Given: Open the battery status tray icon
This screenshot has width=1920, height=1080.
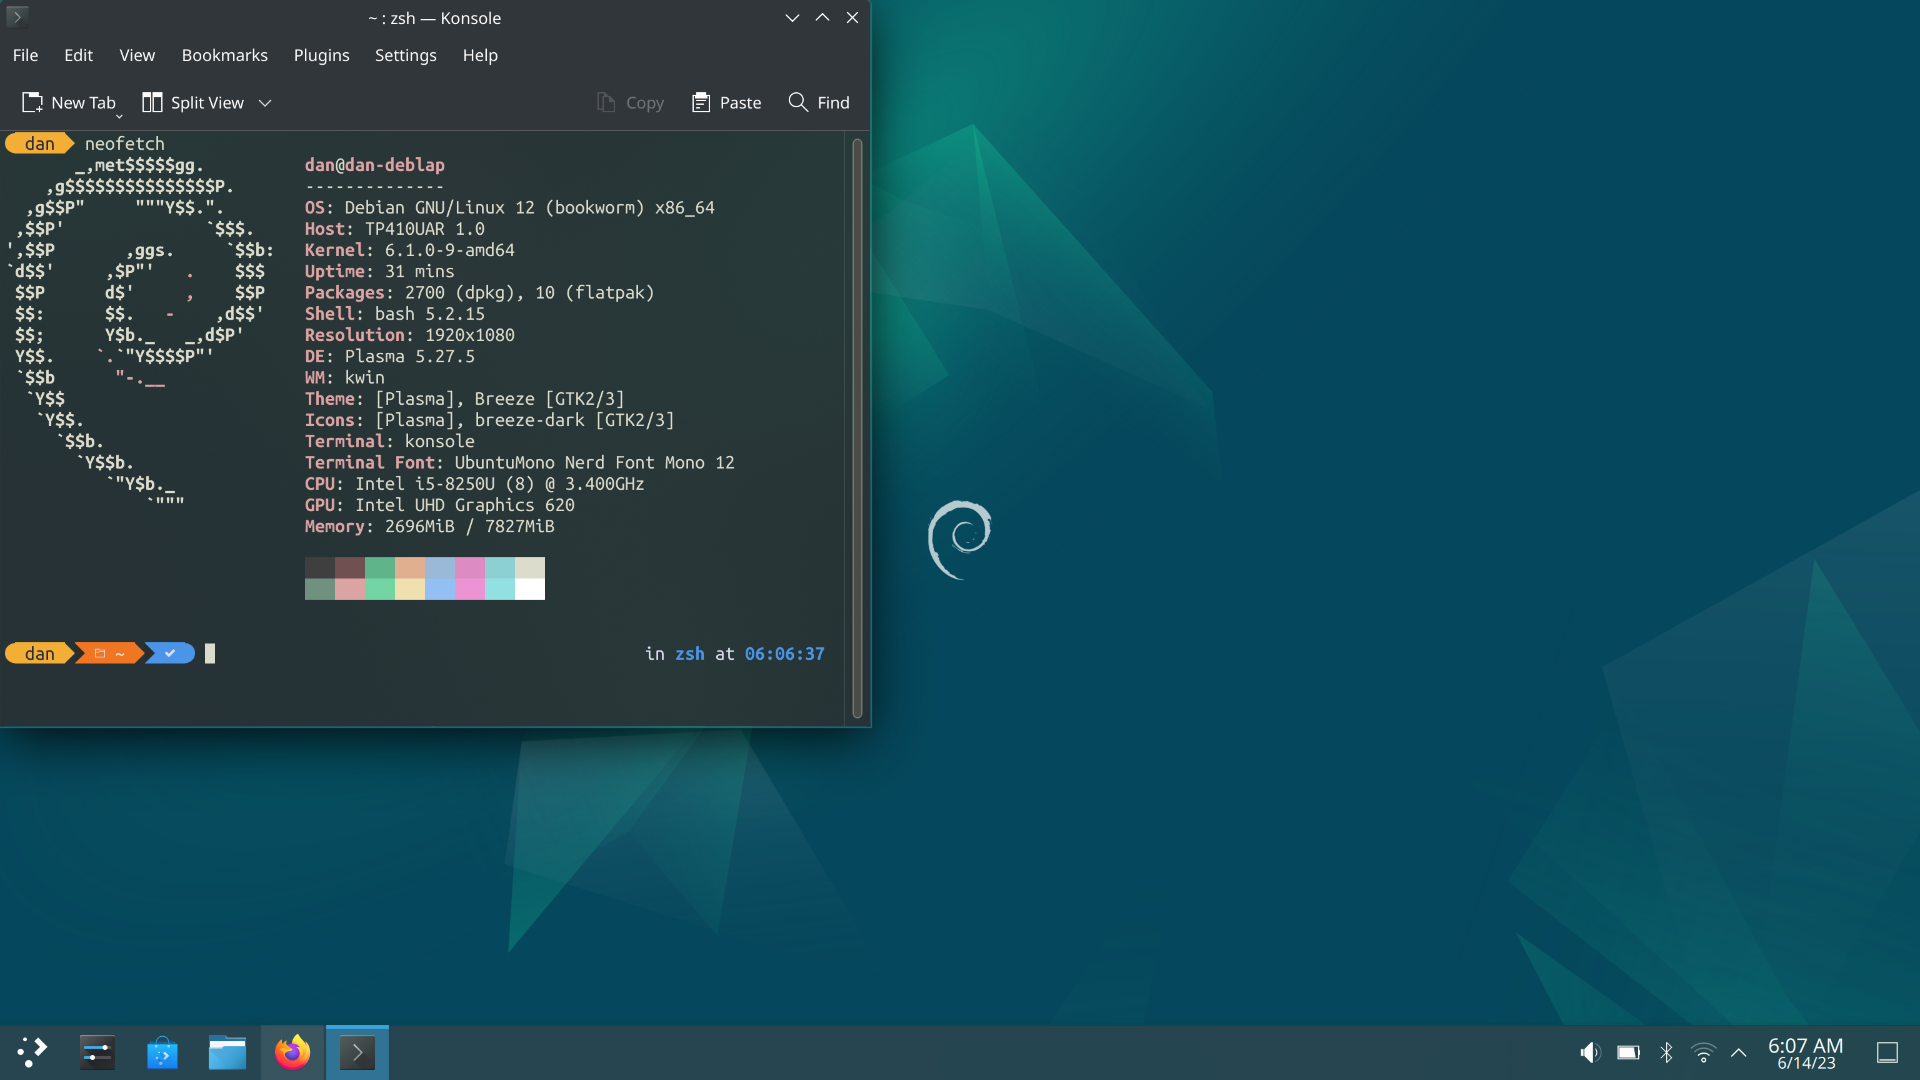Looking at the screenshot, I should click(1628, 1052).
